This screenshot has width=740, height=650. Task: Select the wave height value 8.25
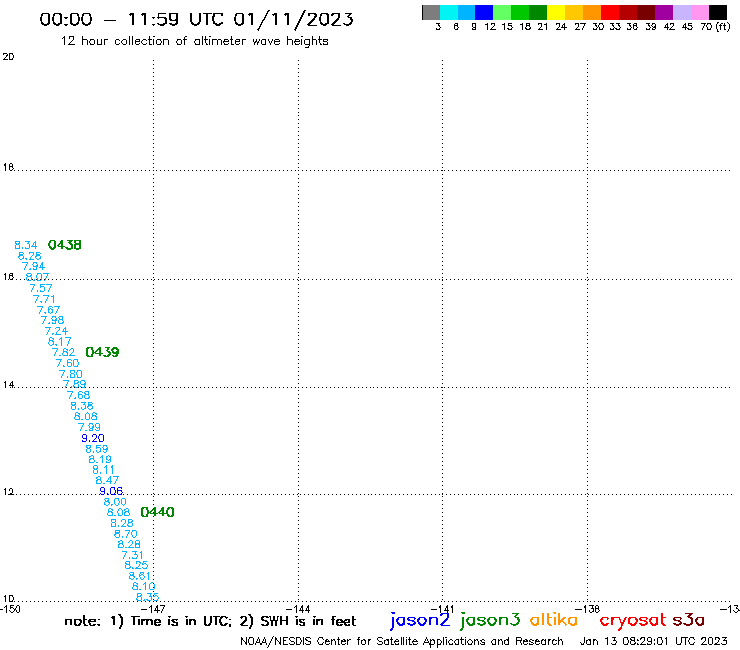(x=136, y=565)
